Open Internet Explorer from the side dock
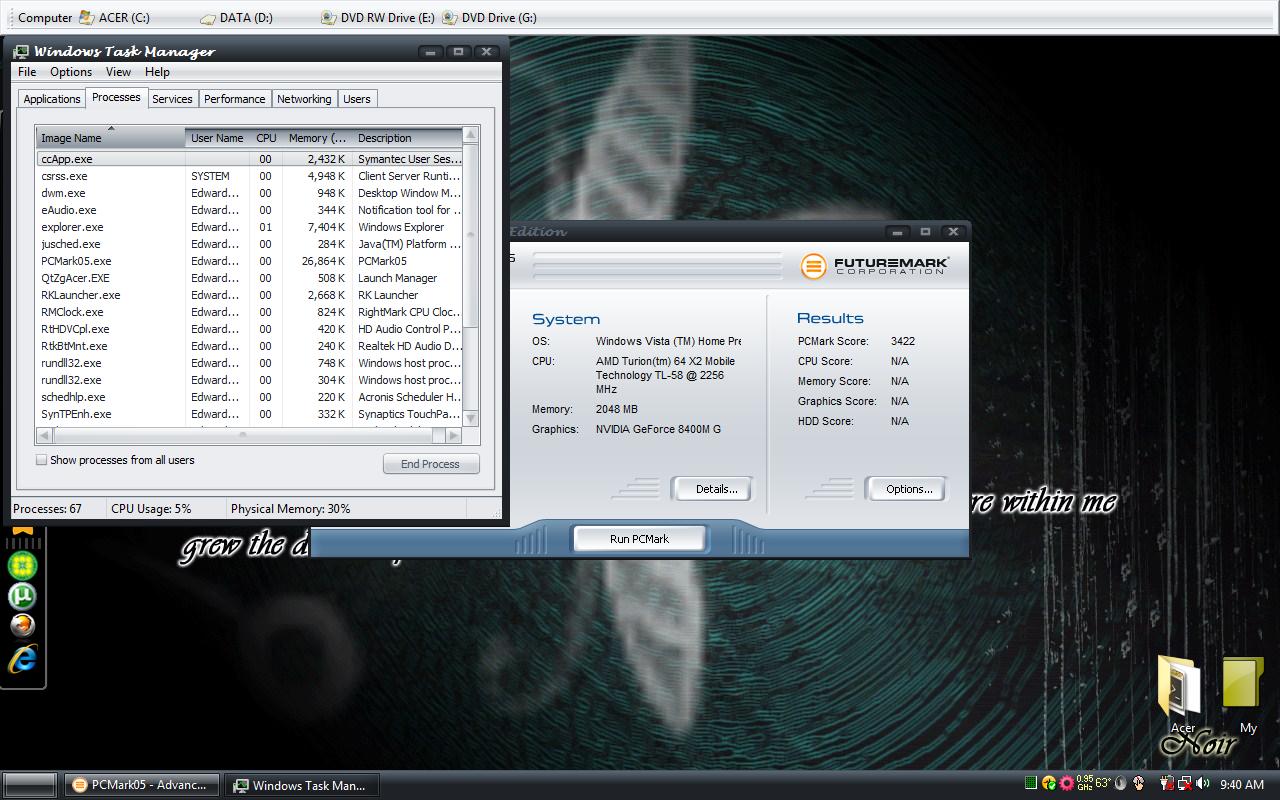This screenshot has height=800, width=1280. click(x=22, y=658)
